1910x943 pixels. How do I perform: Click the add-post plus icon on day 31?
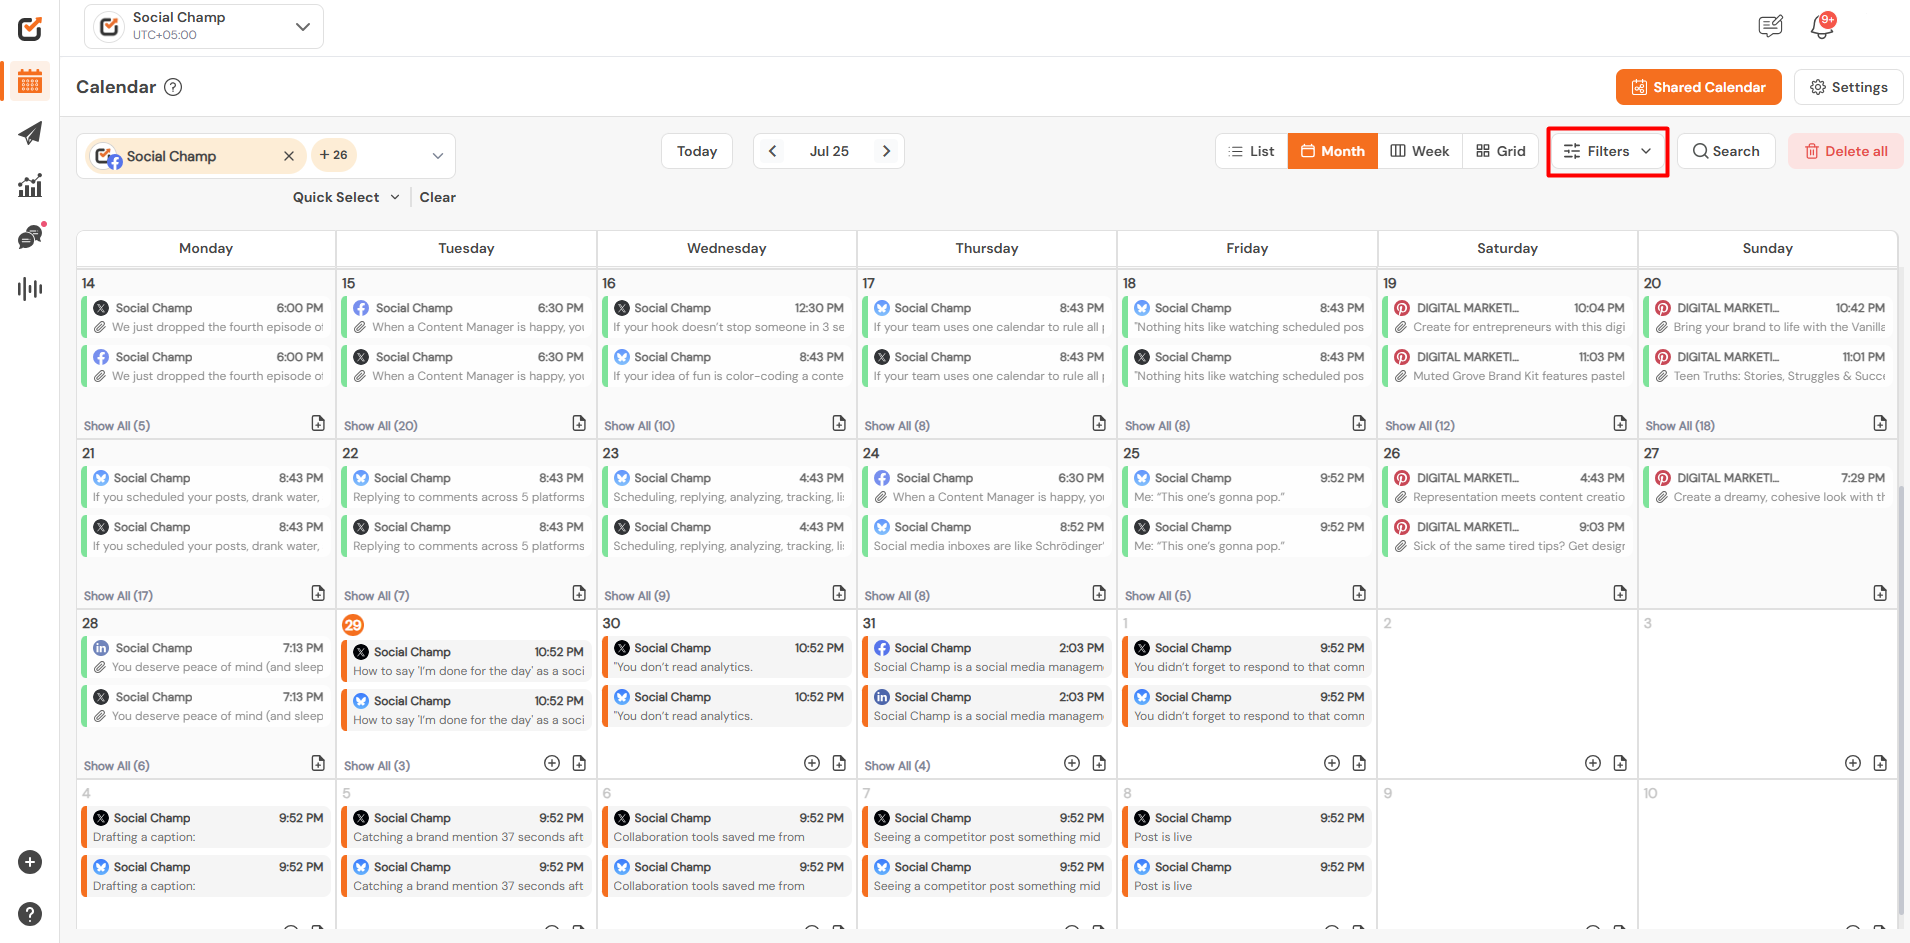(x=1072, y=763)
